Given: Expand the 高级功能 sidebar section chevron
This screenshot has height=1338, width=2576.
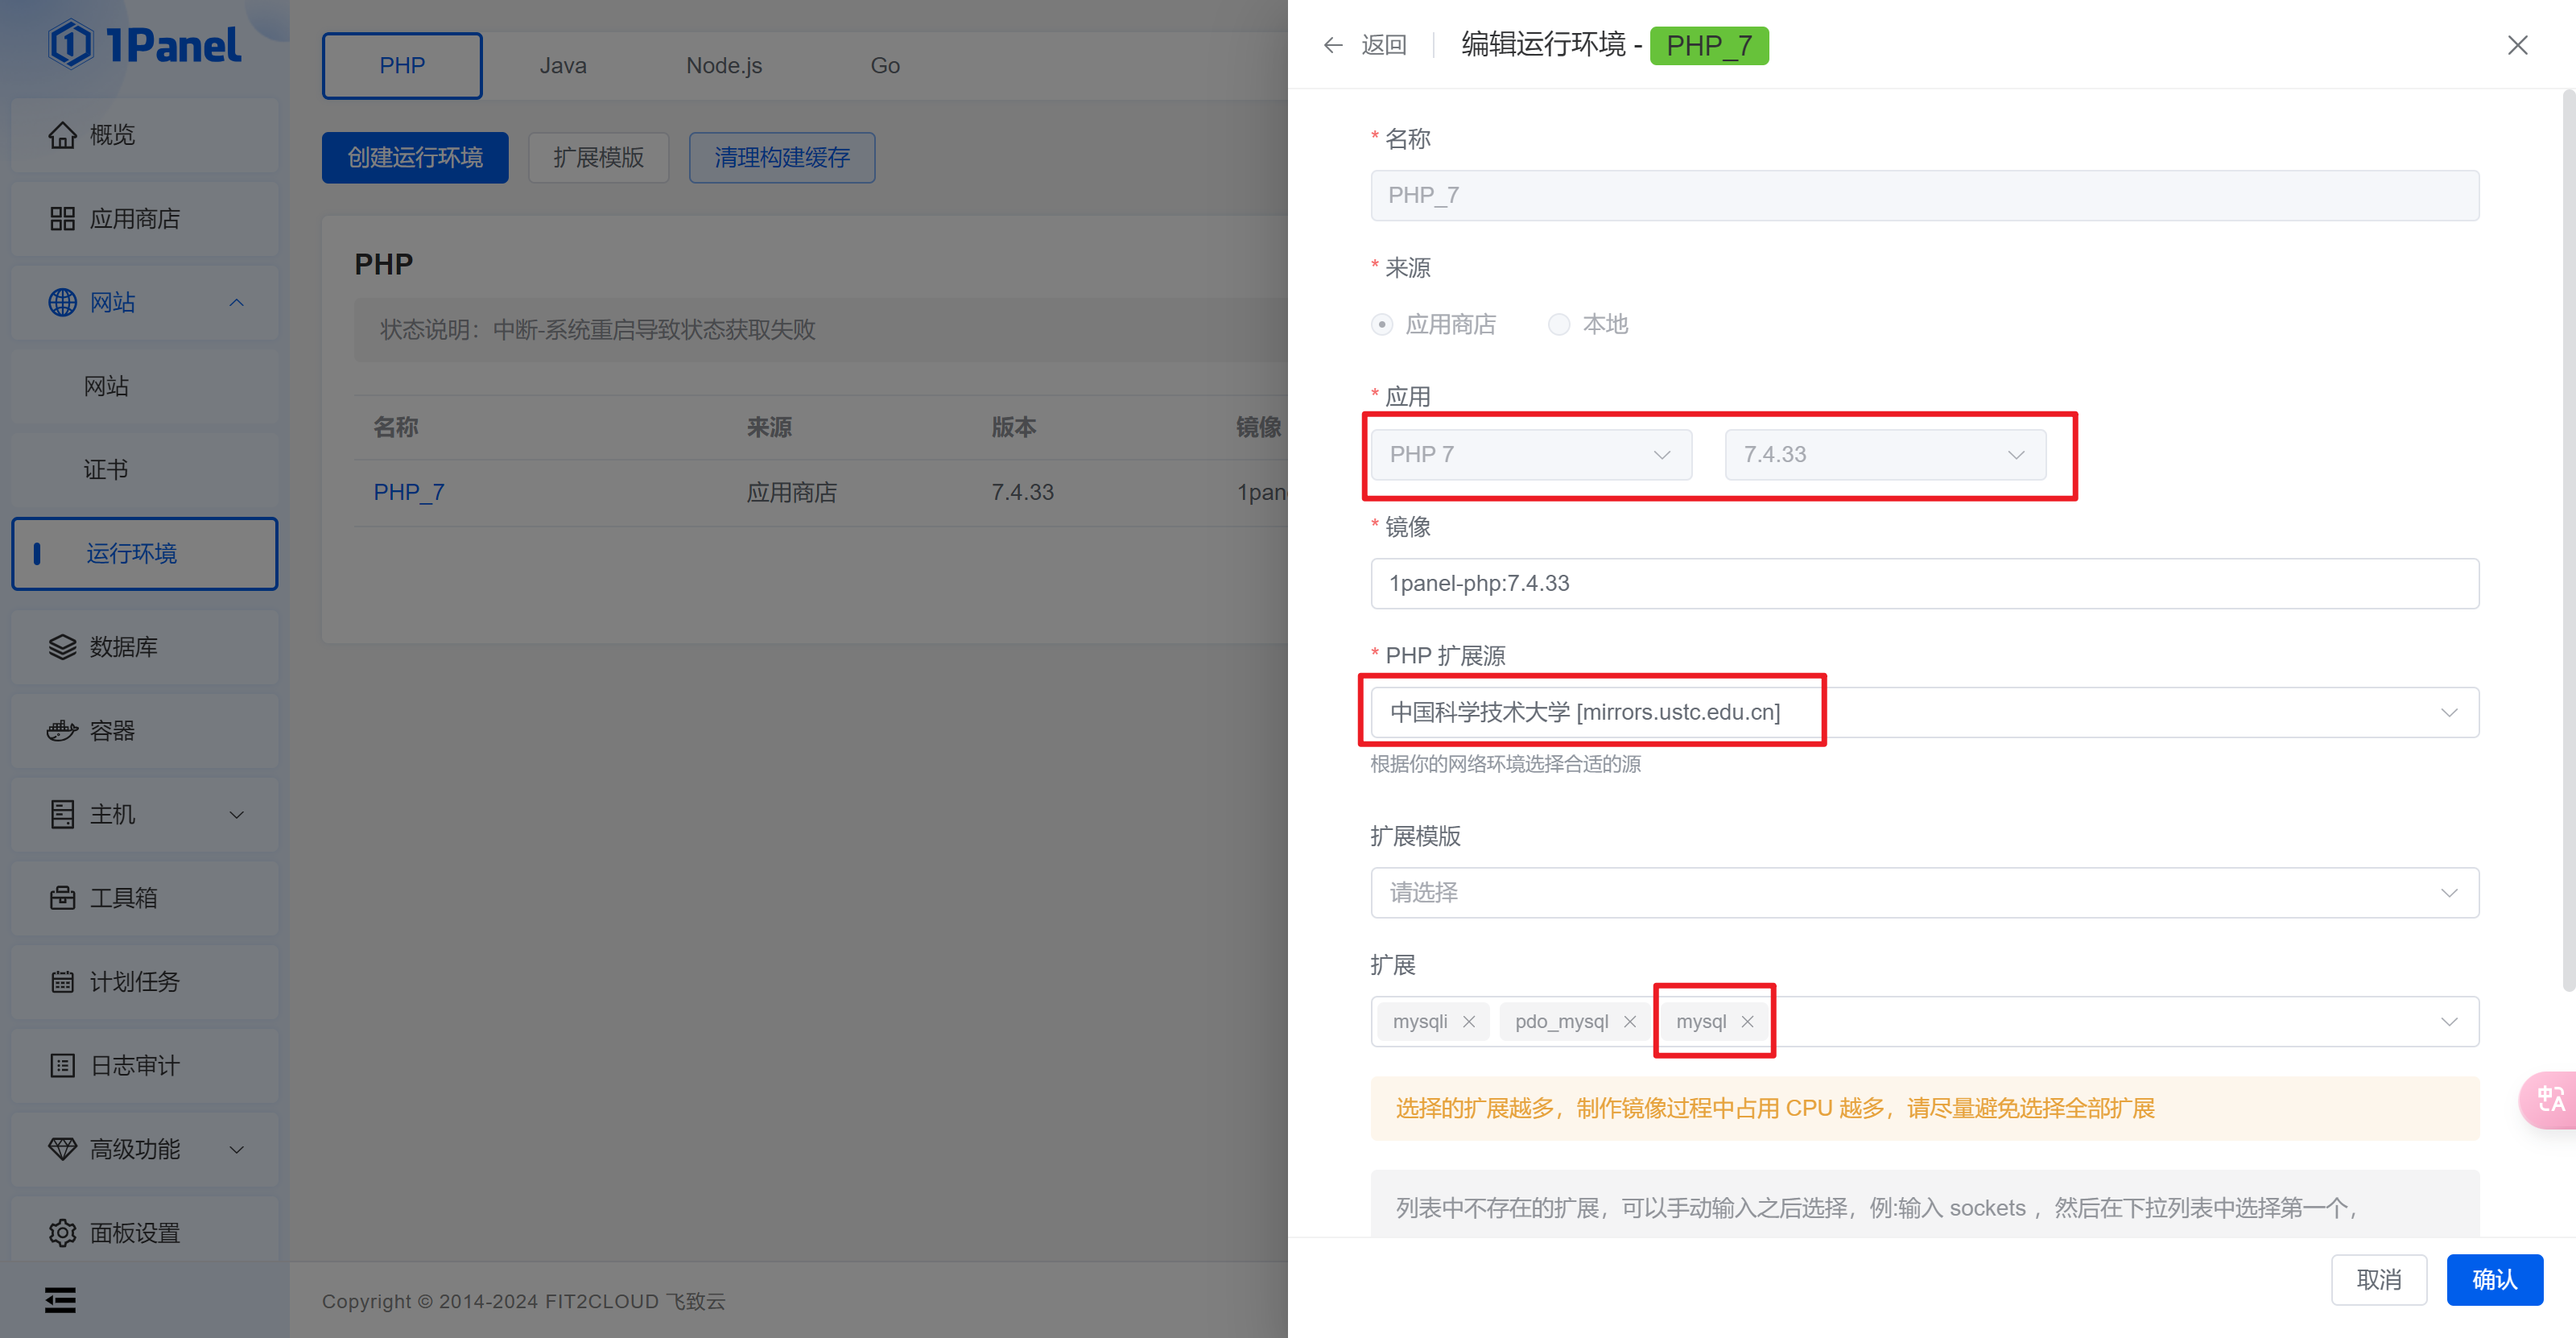Looking at the screenshot, I should tap(236, 1149).
